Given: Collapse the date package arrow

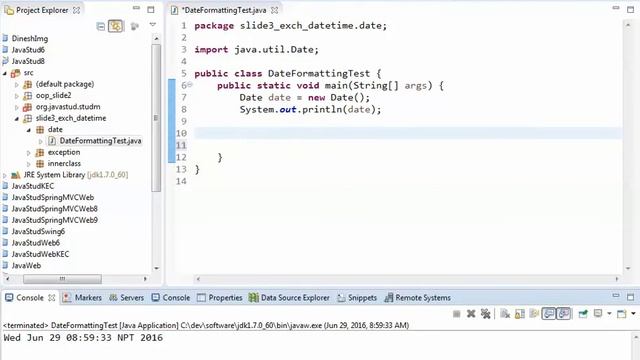Looking at the screenshot, I should pyautogui.click(x=29, y=130).
